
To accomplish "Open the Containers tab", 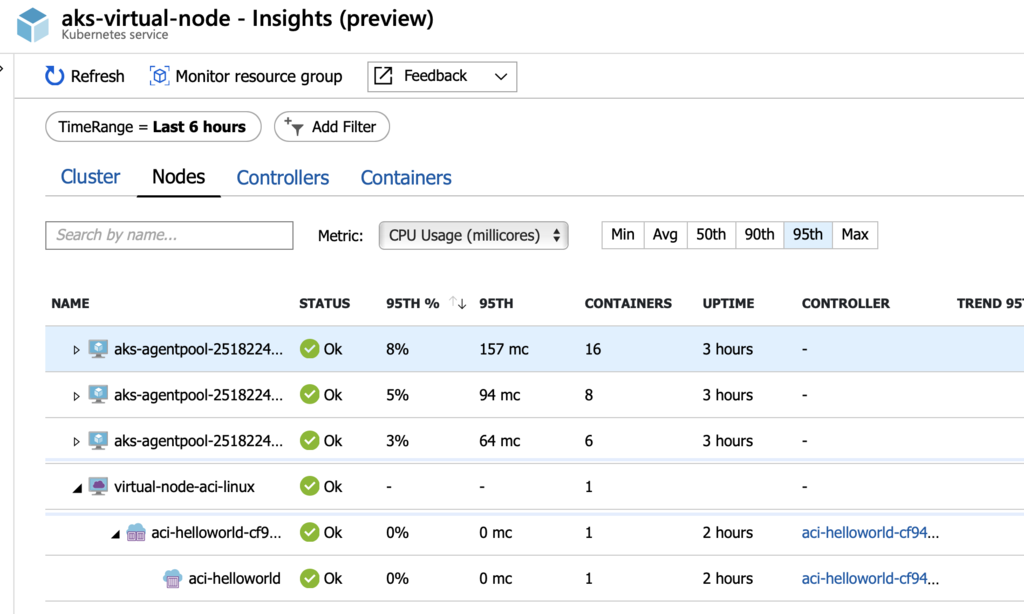I will (x=406, y=178).
